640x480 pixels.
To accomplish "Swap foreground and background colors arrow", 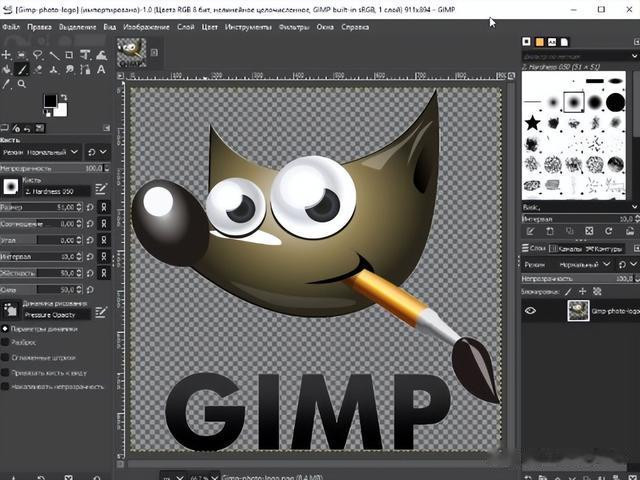I will [x=63, y=97].
